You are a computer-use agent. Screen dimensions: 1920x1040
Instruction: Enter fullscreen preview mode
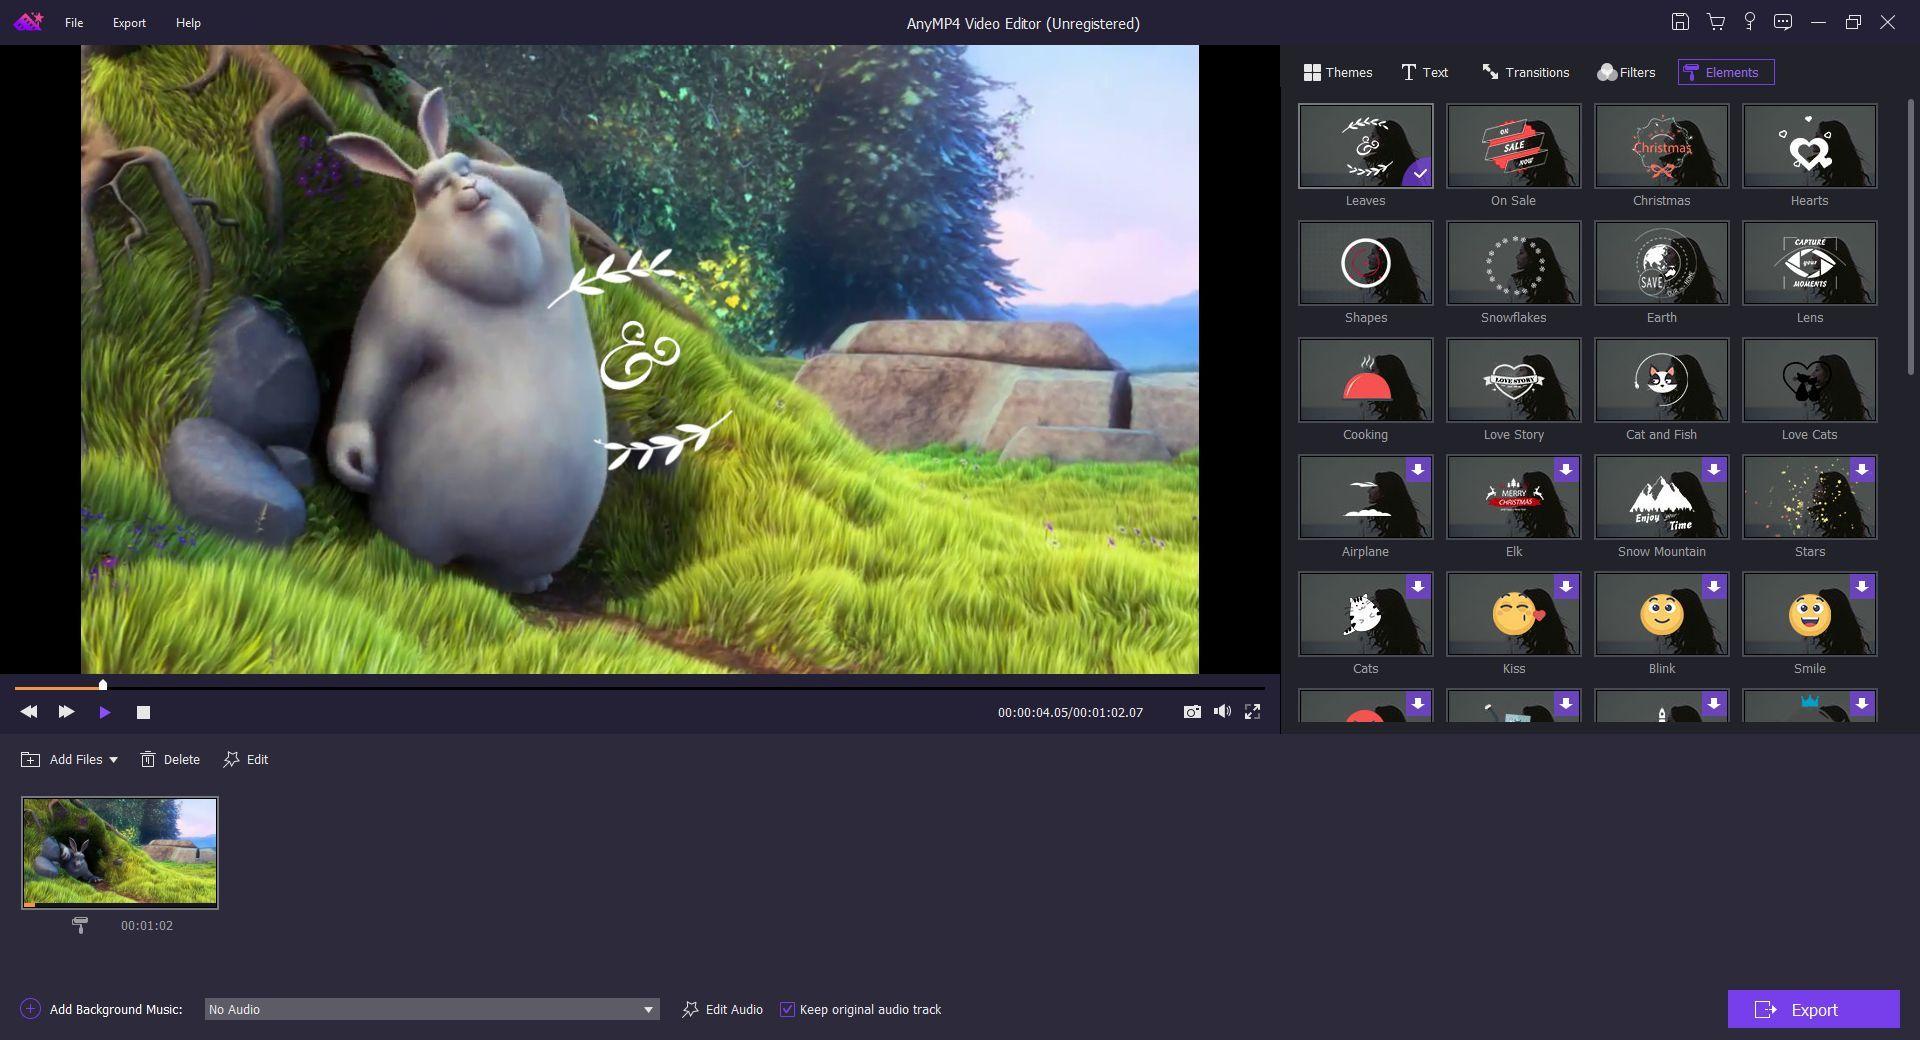(x=1252, y=712)
